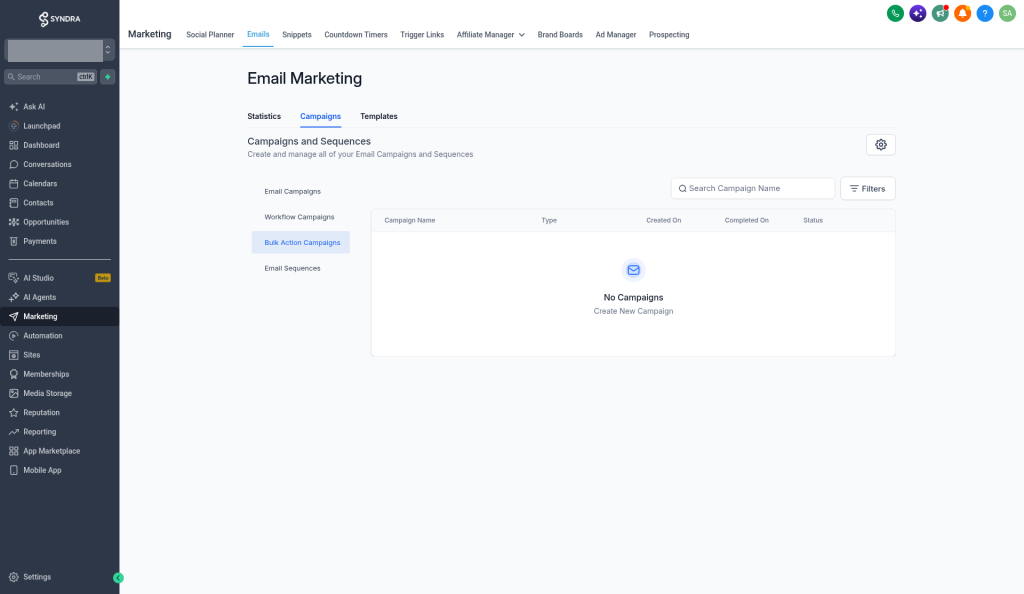Click the Completed On column header

[746, 221]
